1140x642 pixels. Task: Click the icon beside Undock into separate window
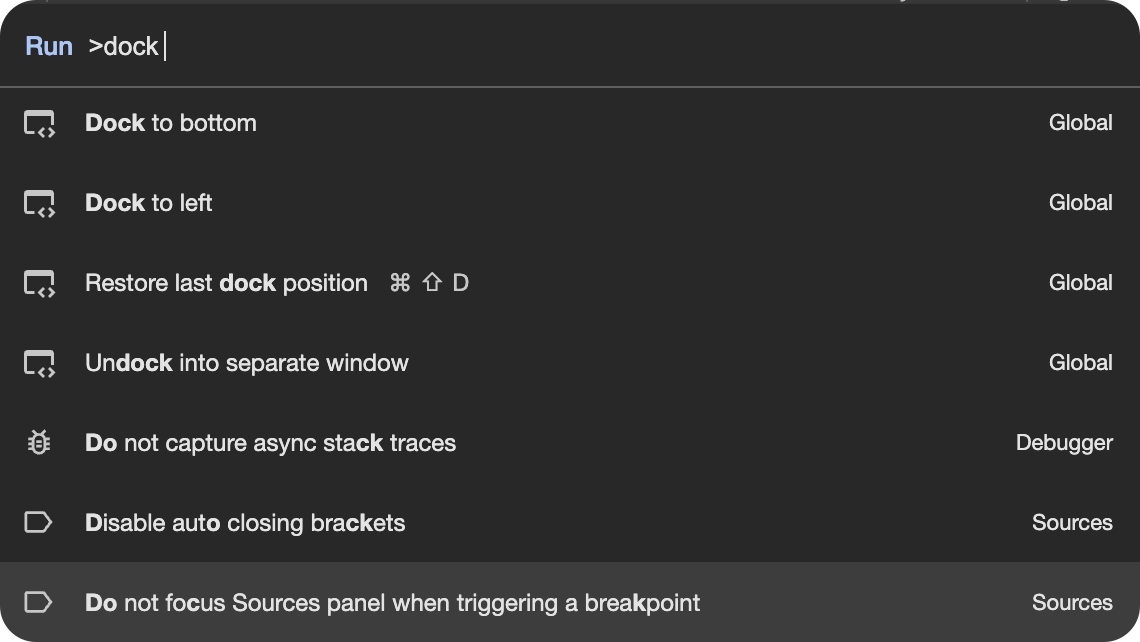point(38,362)
